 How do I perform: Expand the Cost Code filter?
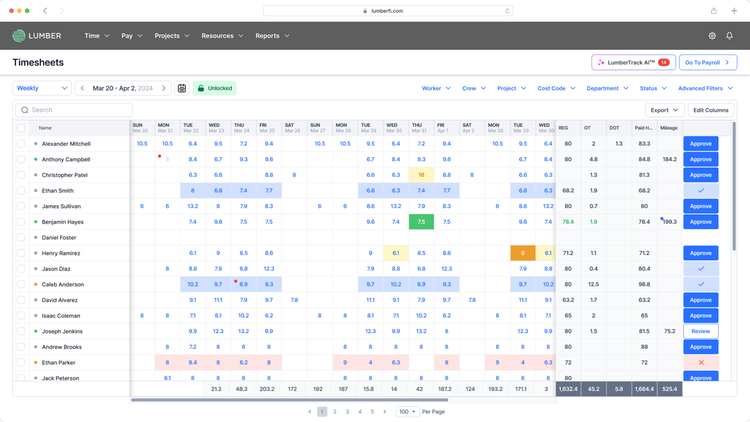(x=556, y=88)
